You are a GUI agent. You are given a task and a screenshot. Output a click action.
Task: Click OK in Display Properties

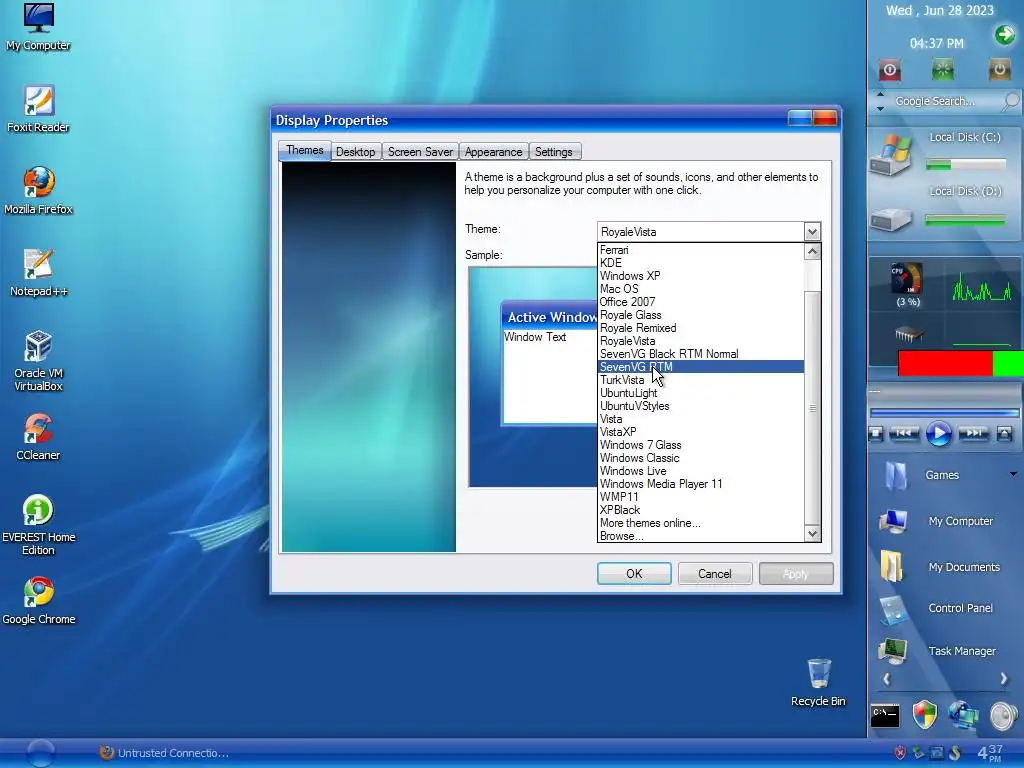[633, 573]
